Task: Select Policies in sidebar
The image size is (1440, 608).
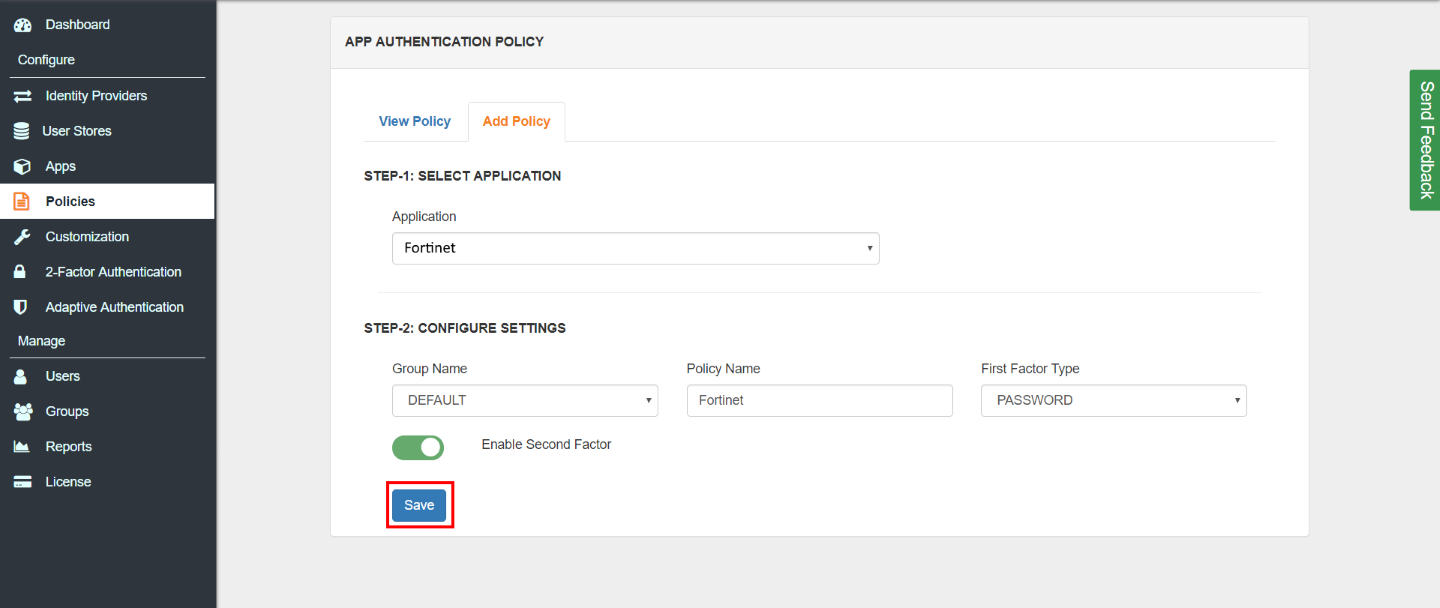Action: [x=107, y=201]
